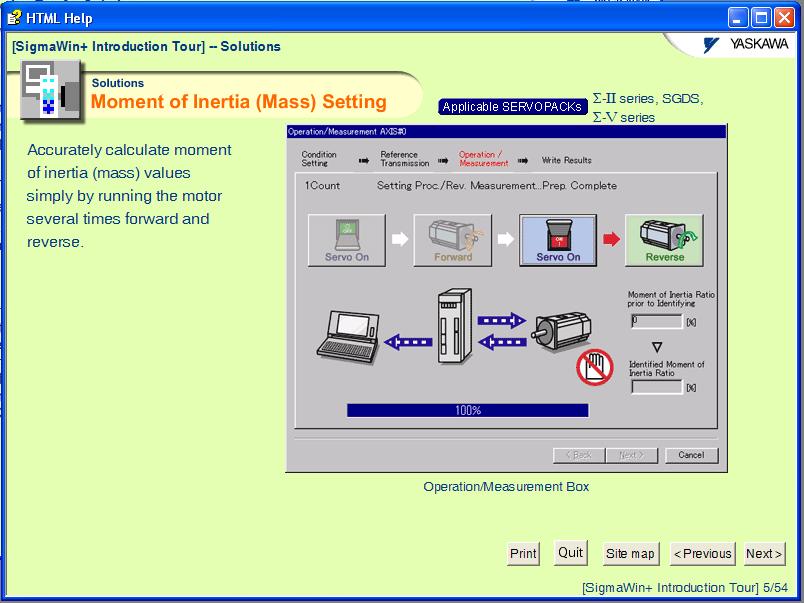The height and width of the screenshot is (603, 804).
Task: Click the Applicable SERVOPACKs label
Action: click(x=512, y=107)
